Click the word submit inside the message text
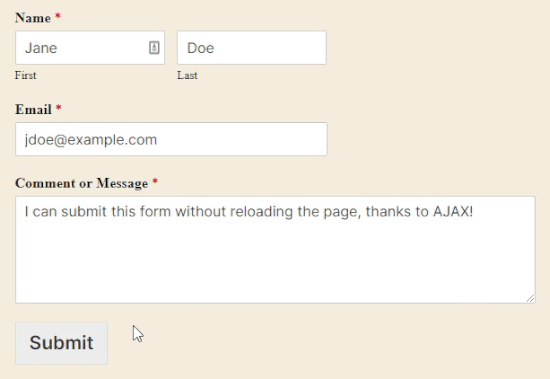 (84, 212)
